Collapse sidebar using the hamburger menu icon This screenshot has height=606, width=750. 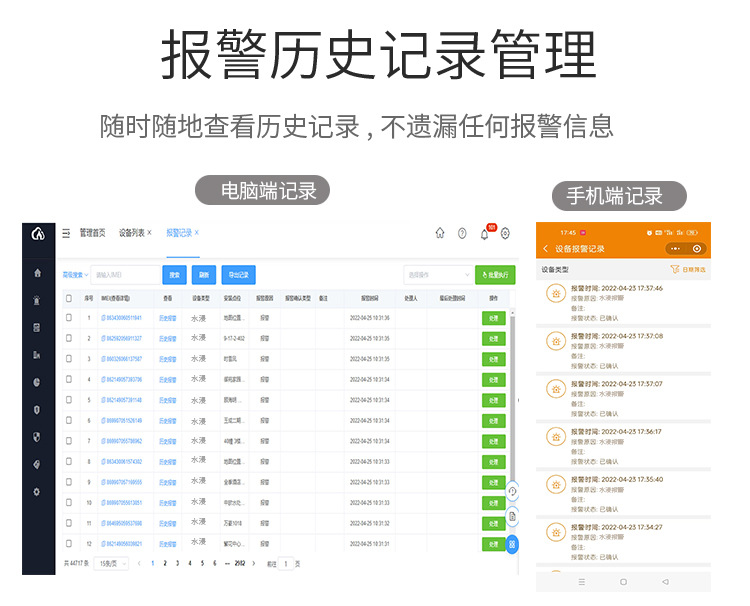66,233
